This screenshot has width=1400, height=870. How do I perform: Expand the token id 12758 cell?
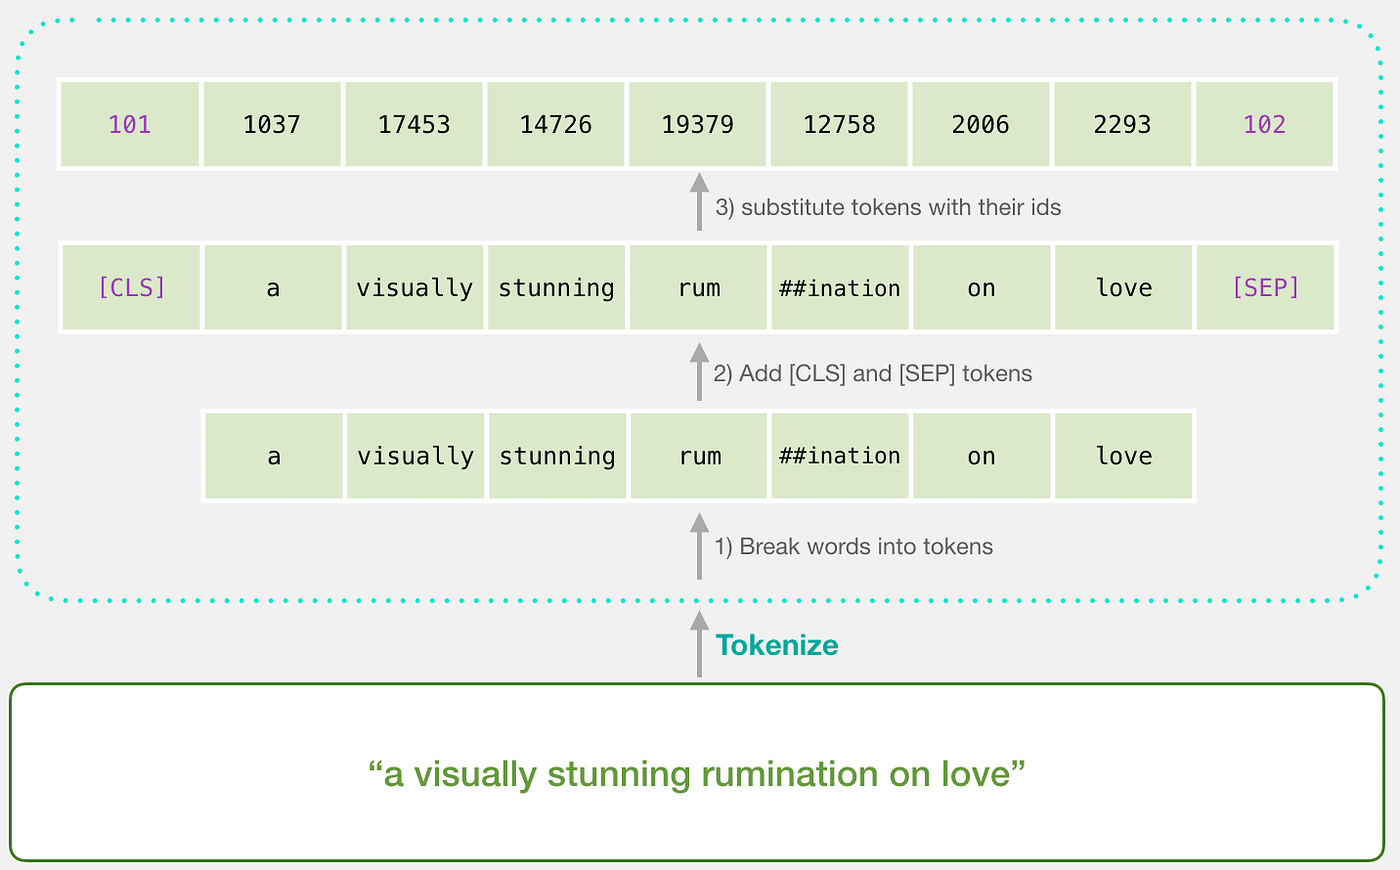click(839, 124)
